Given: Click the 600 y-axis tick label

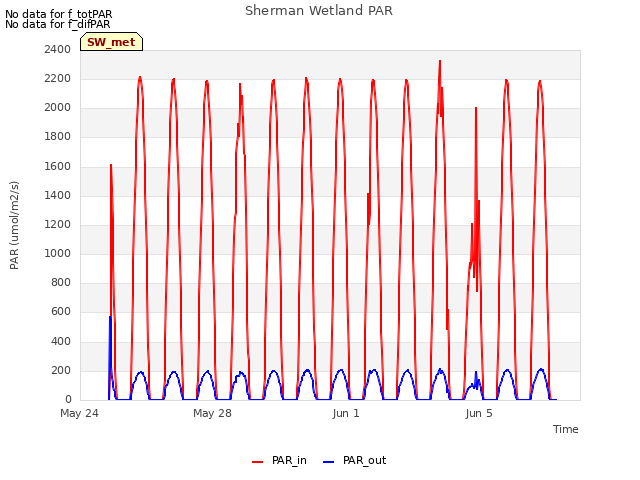Looking at the screenshot, I should pos(61,312).
